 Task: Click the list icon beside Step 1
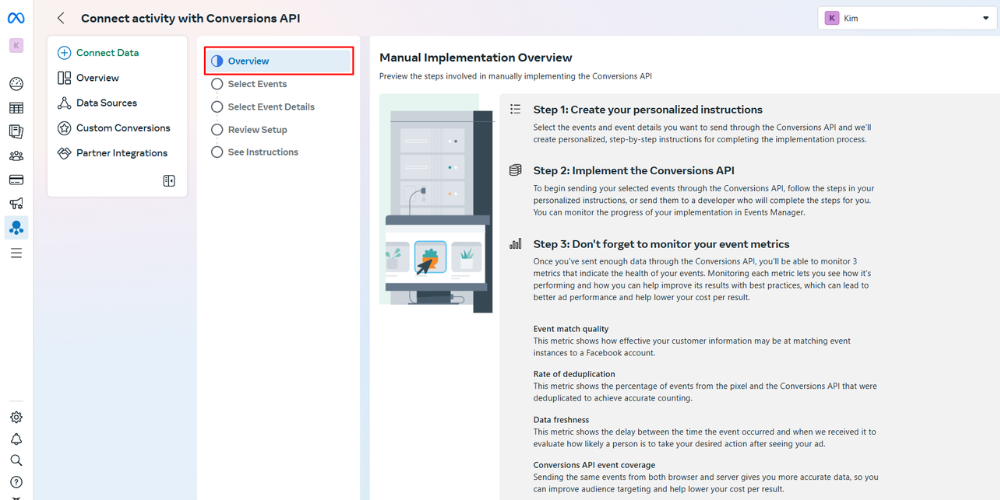[515, 109]
